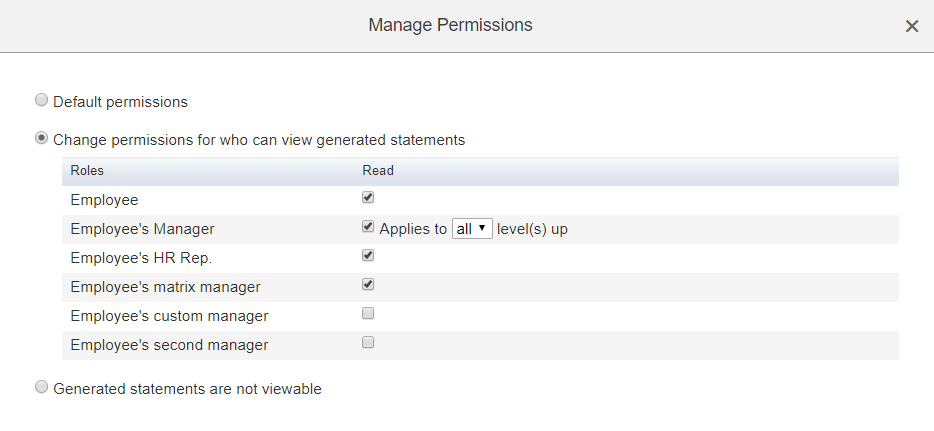The image size is (934, 431).
Task: Click the Roles column header
Action: (x=87, y=171)
